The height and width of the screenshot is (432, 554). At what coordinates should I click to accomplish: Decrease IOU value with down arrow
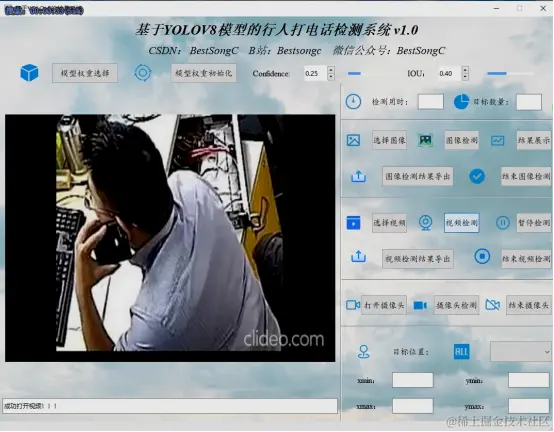[x=465, y=77]
